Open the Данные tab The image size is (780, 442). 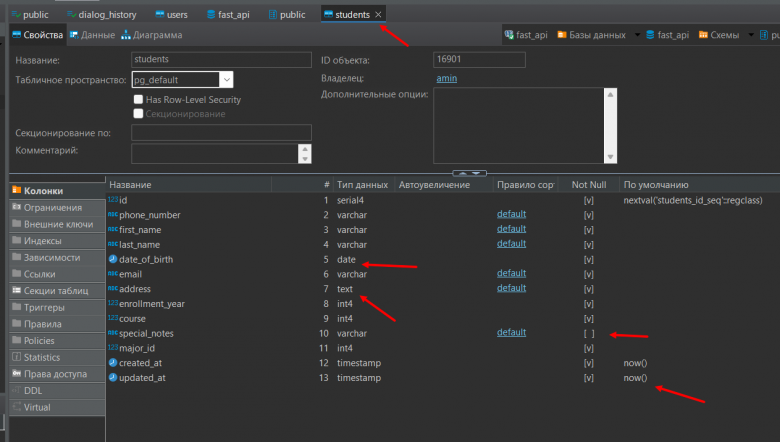point(92,35)
